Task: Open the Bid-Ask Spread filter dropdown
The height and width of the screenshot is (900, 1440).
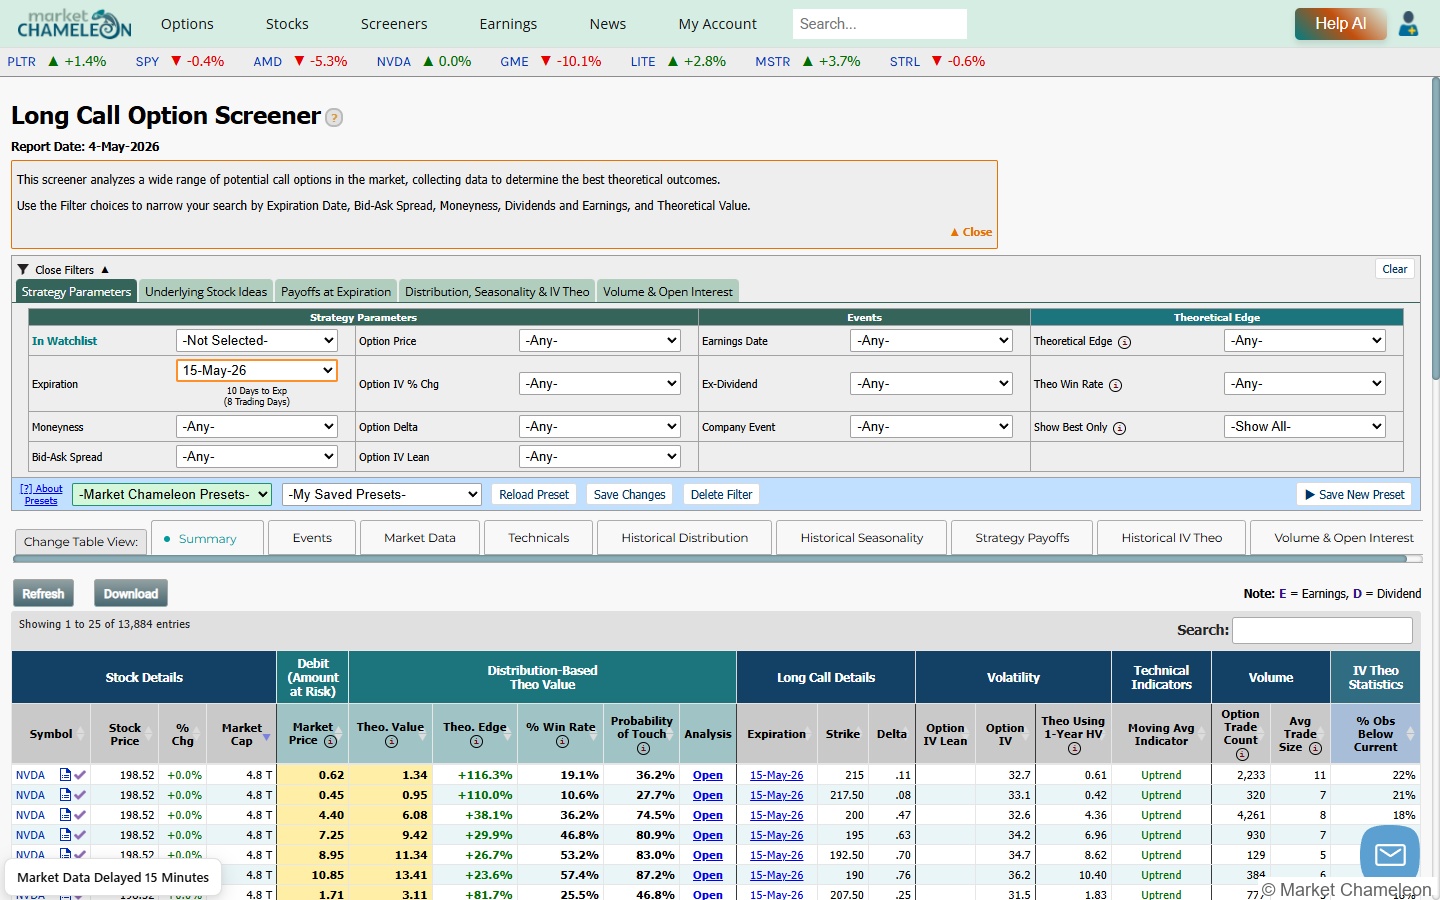Action: click(x=257, y=457)
